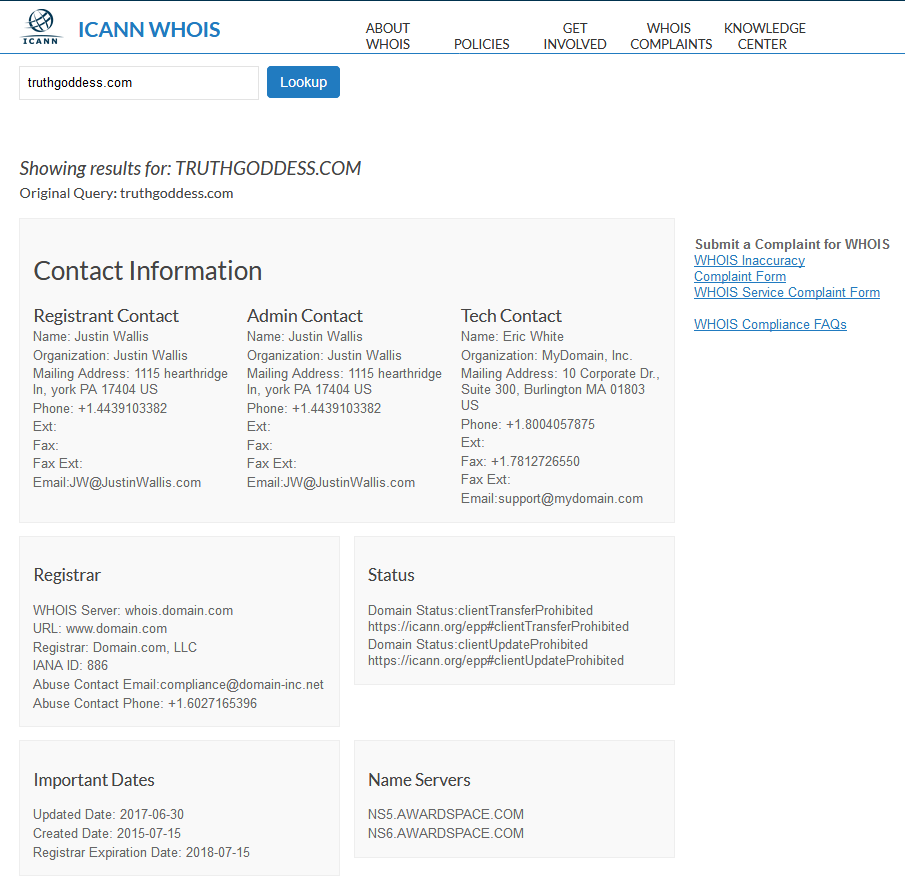Select 'Domain Status:clientUpdateProhibited' line

pos(478,645)
